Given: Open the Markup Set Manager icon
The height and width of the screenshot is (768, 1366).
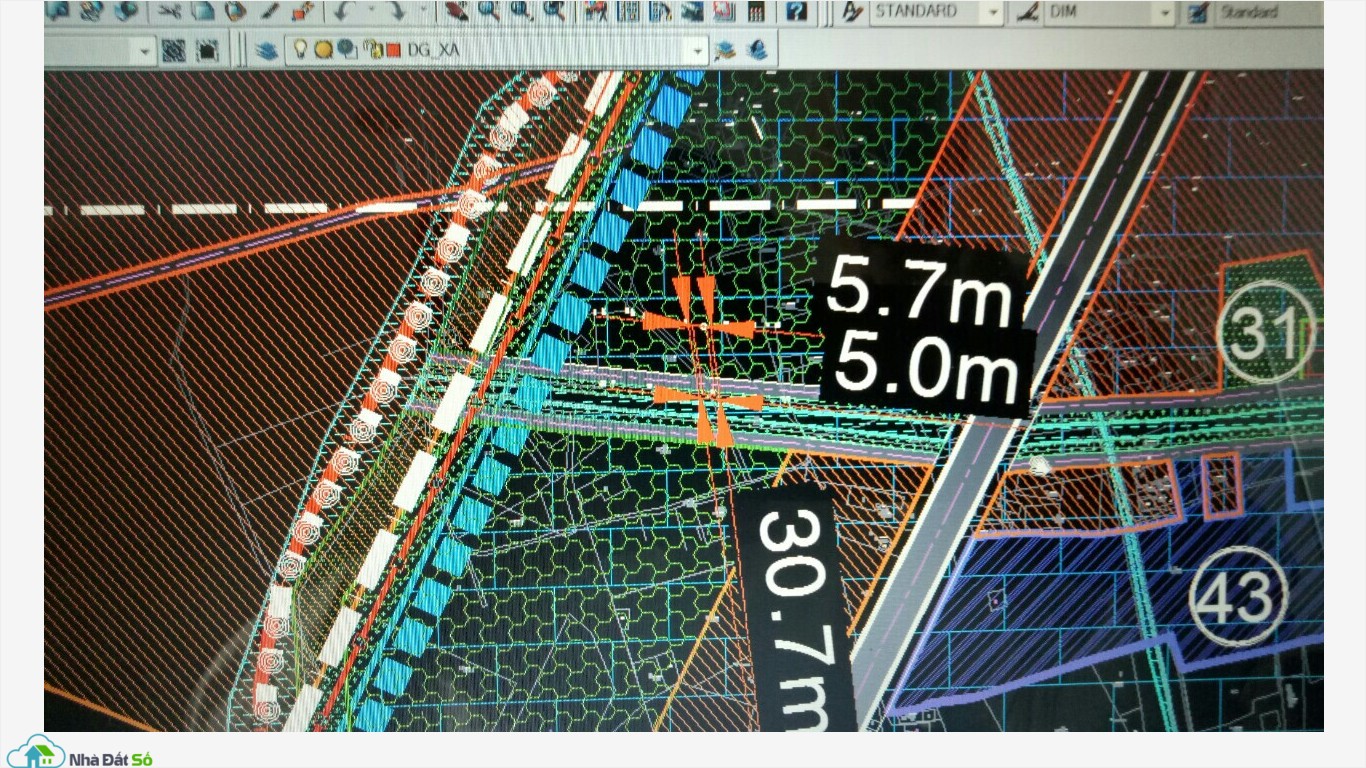Looking at the screenshot, I should click(724, 11).
